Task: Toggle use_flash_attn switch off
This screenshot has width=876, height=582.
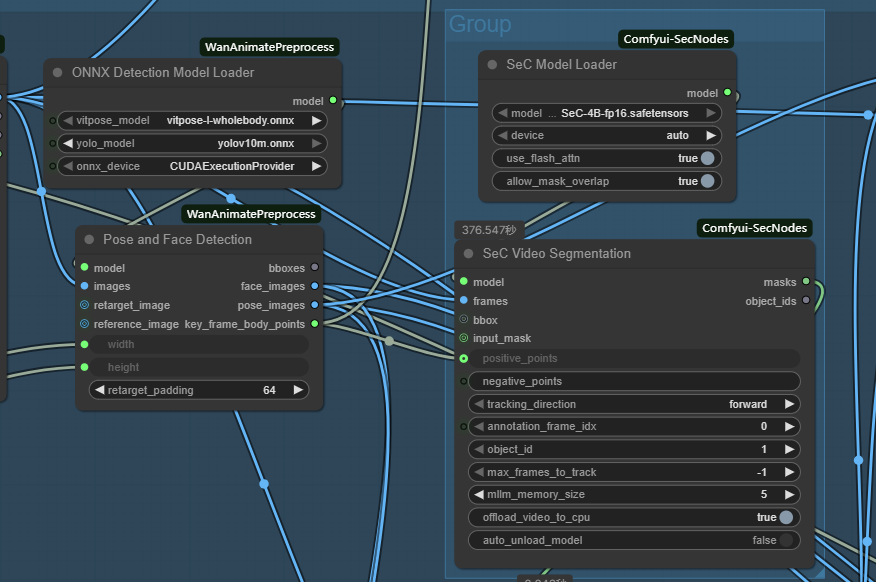Action: [707, 158]
